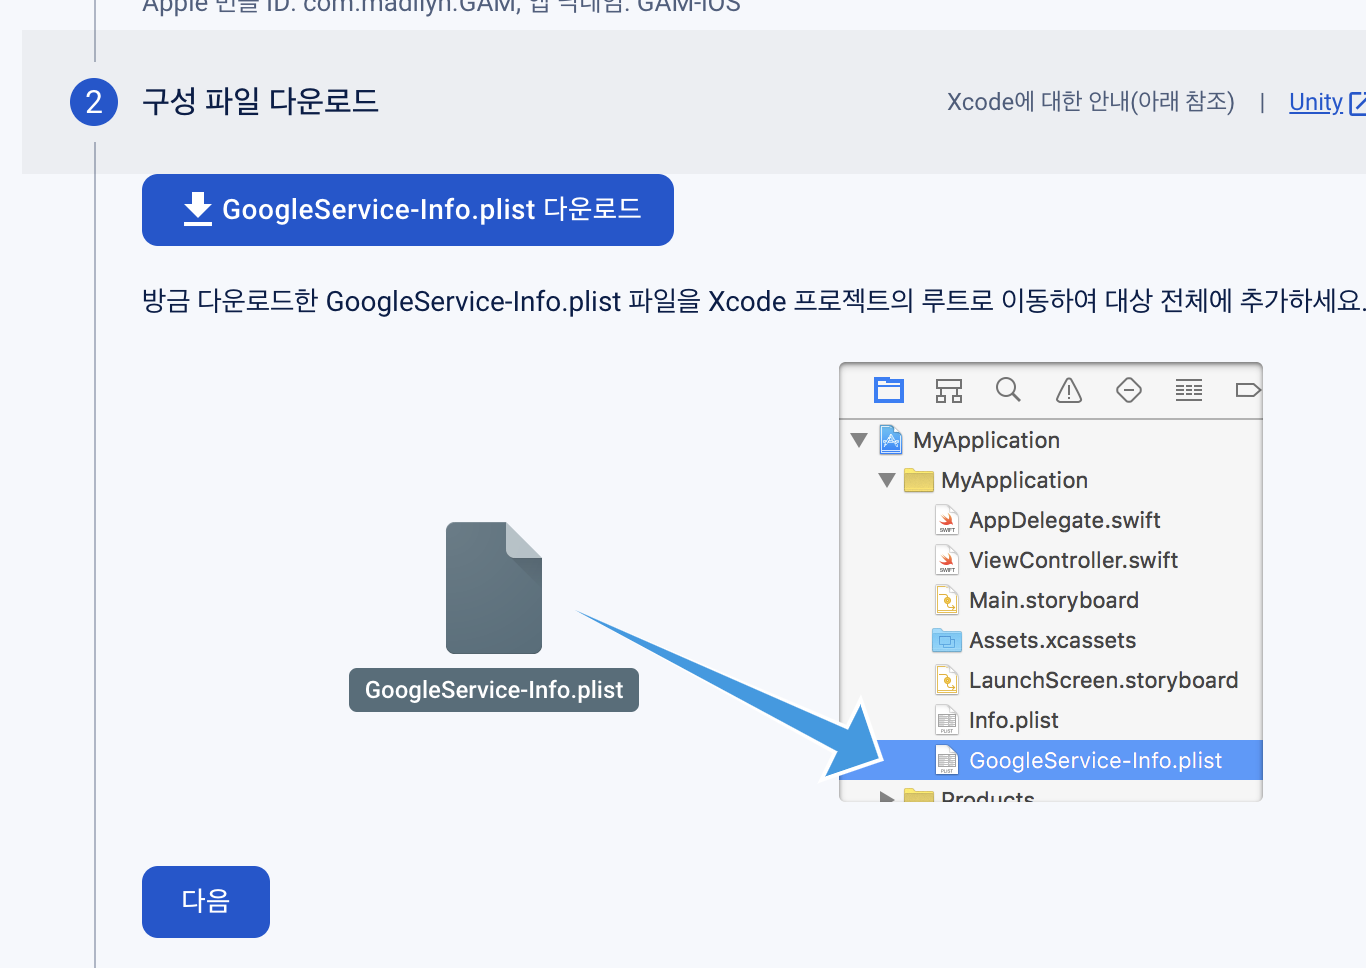Select Info.plist in the file tree
1366x968 pixels.
click(x=1051, y=720)
